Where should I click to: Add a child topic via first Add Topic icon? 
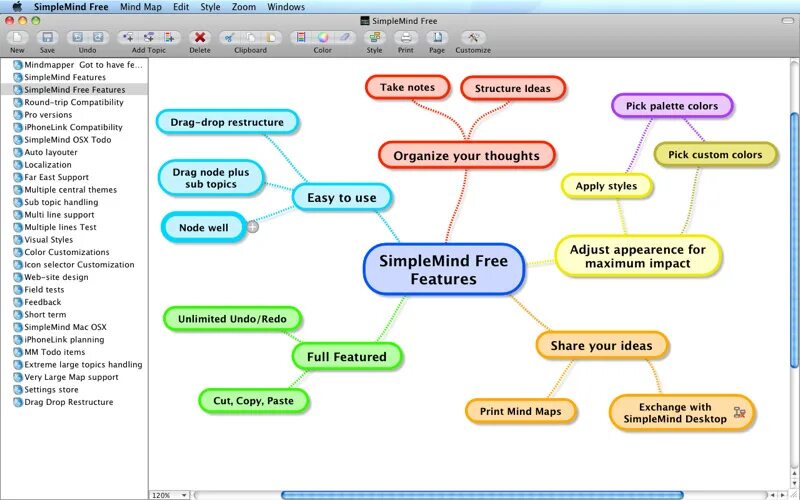(x=128, y=37)
